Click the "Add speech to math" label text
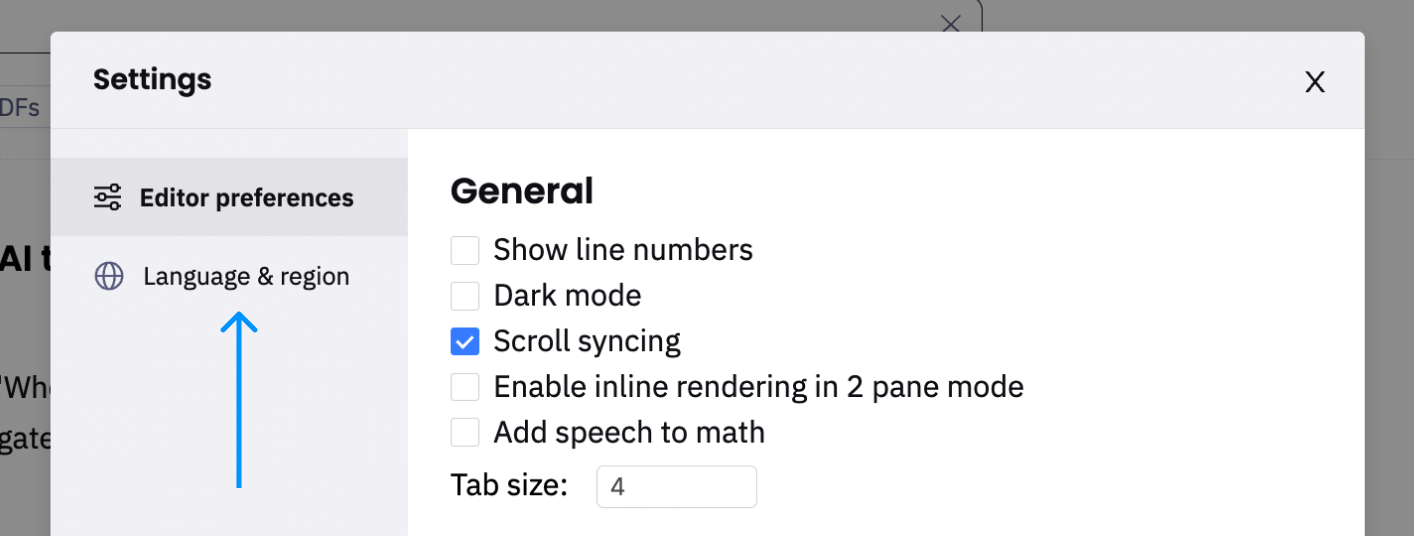Screen dimensions: 1414x536 [629, 432]
